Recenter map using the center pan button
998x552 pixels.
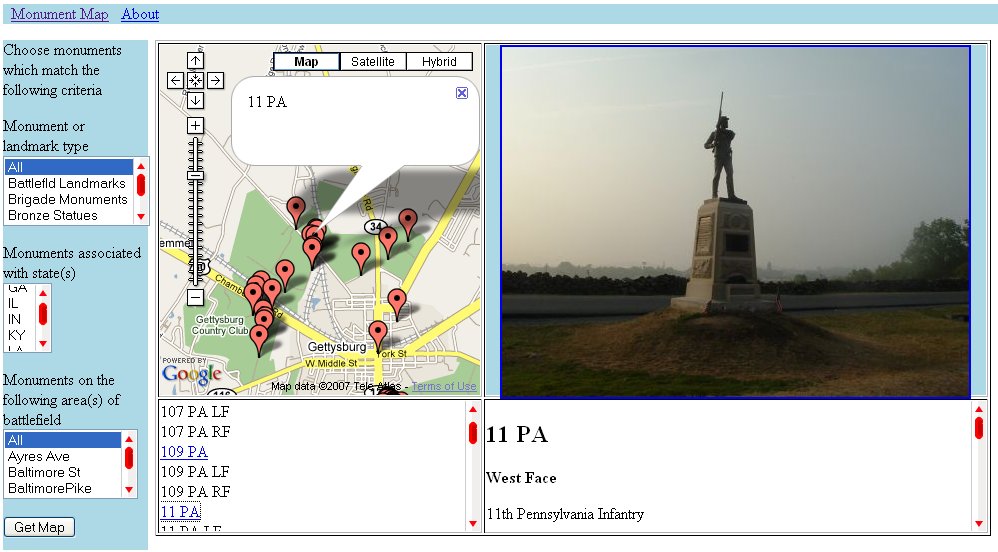195,80
